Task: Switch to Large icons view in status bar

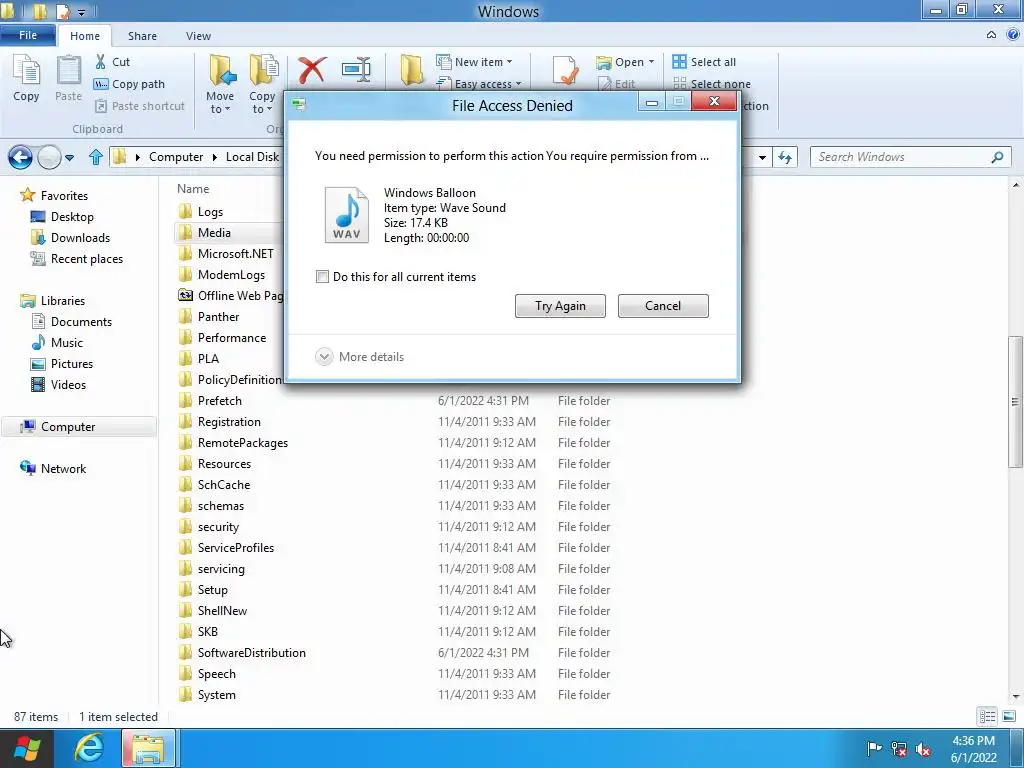Action: [x=1008, y=716]
